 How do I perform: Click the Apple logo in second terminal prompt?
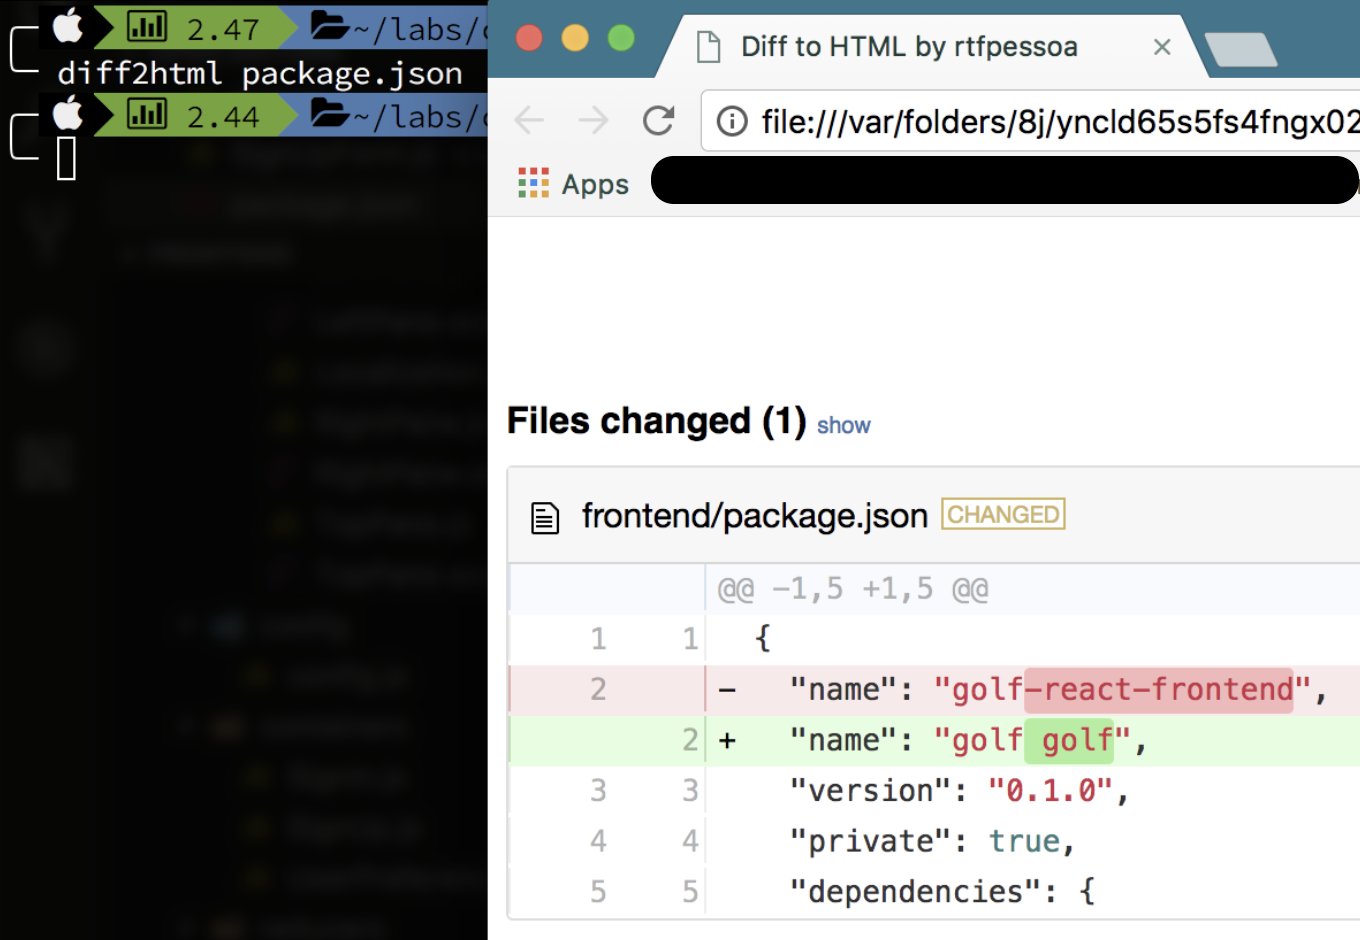68,114
